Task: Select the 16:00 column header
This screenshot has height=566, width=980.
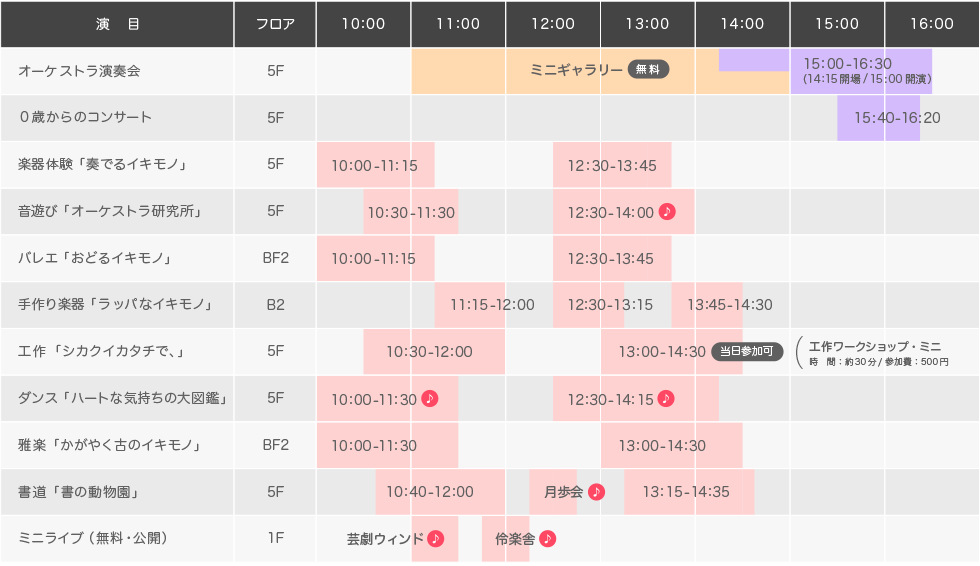Action: click(x=932, y=24)
